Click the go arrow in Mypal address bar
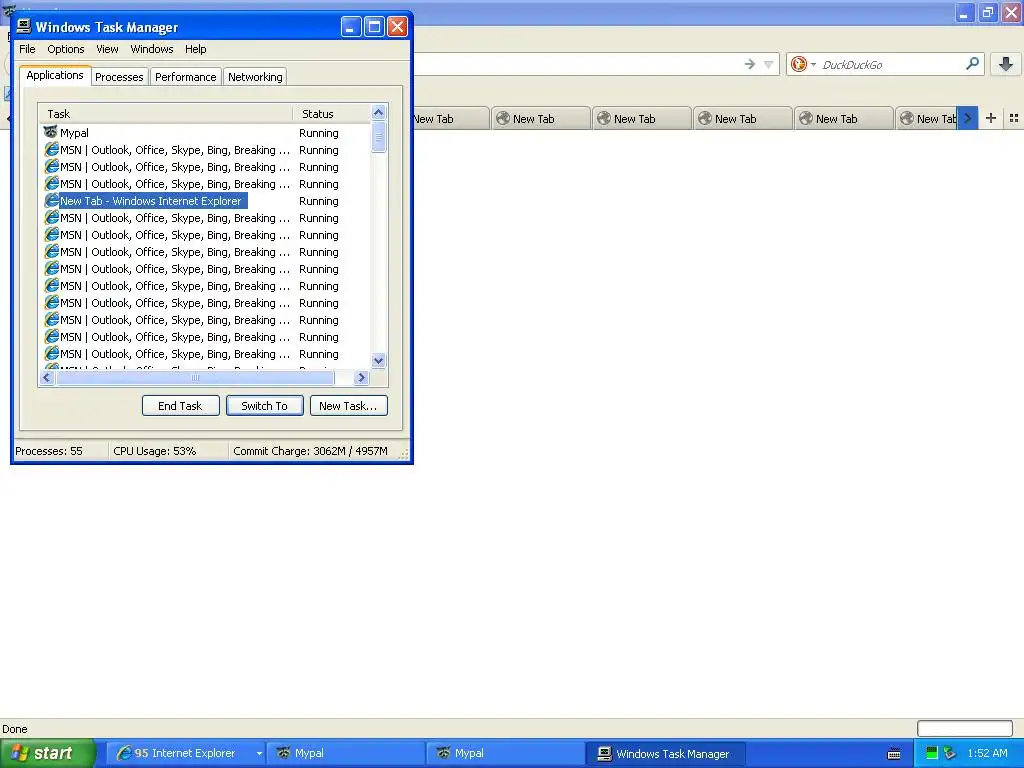The image size is (1024, 768). point(750,64)
